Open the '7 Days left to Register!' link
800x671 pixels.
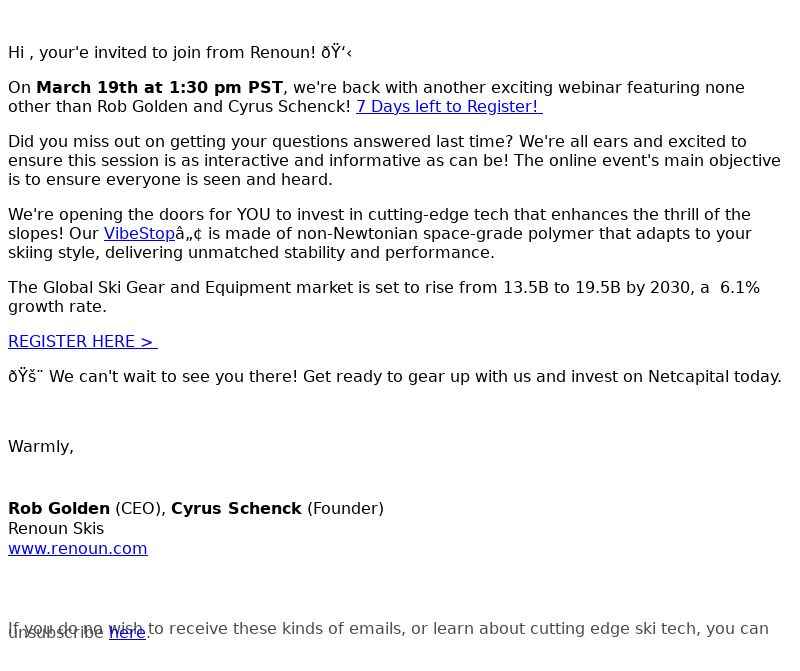[x=448, y=106]
